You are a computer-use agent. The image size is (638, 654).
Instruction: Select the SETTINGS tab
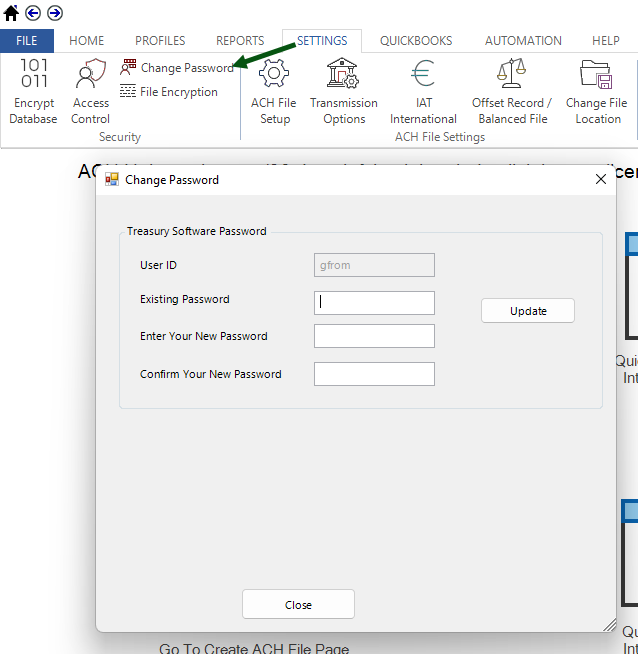(322, 41)
